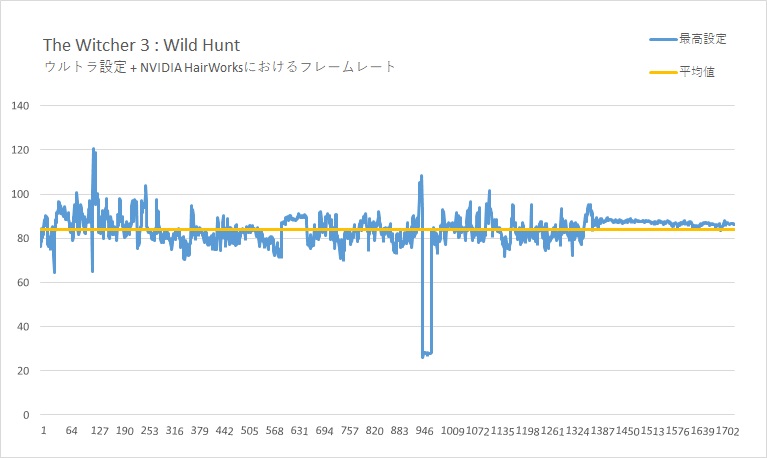Click the second frame rate spike above 100 near 946

tap(421, 176)
